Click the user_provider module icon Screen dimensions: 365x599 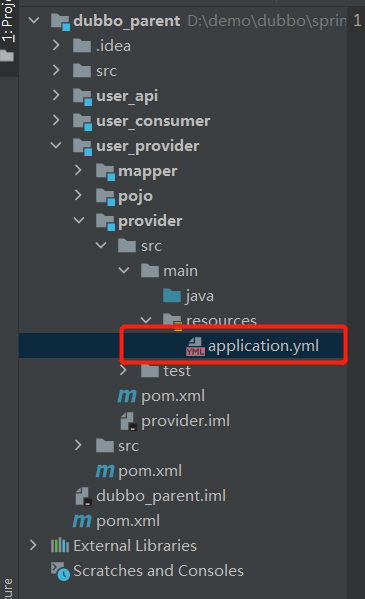[83, 147]
